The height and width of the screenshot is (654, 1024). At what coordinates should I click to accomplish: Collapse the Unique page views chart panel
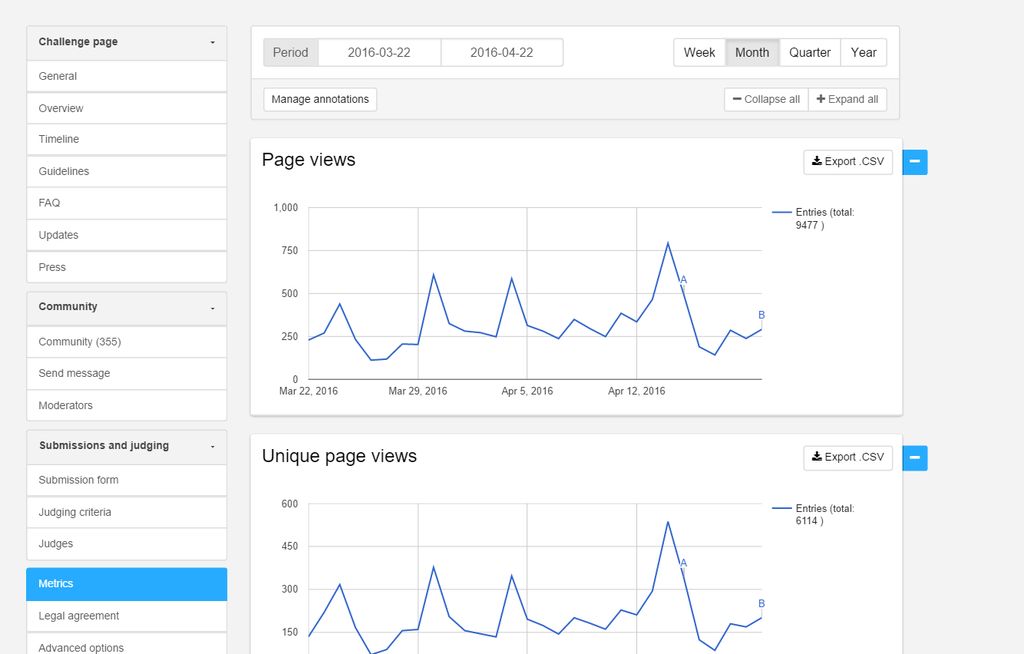[x=915, y=458]
